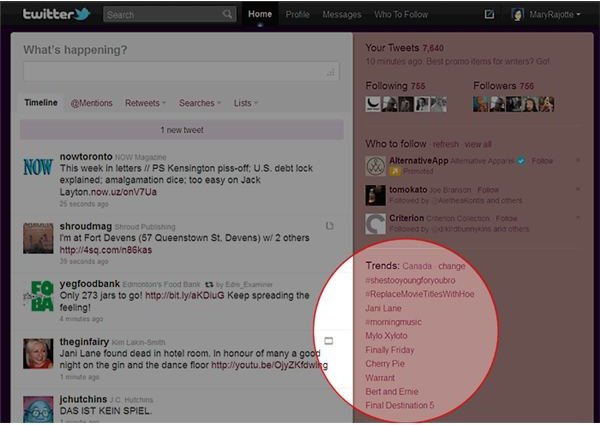Show the 1 new tweet bar

click(182, 130)
